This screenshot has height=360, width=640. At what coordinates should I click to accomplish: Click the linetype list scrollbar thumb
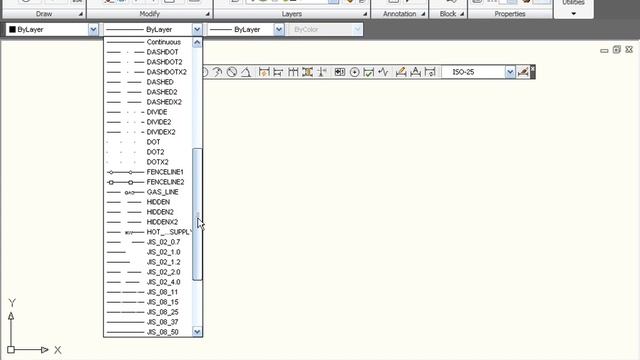pos(197,214)
